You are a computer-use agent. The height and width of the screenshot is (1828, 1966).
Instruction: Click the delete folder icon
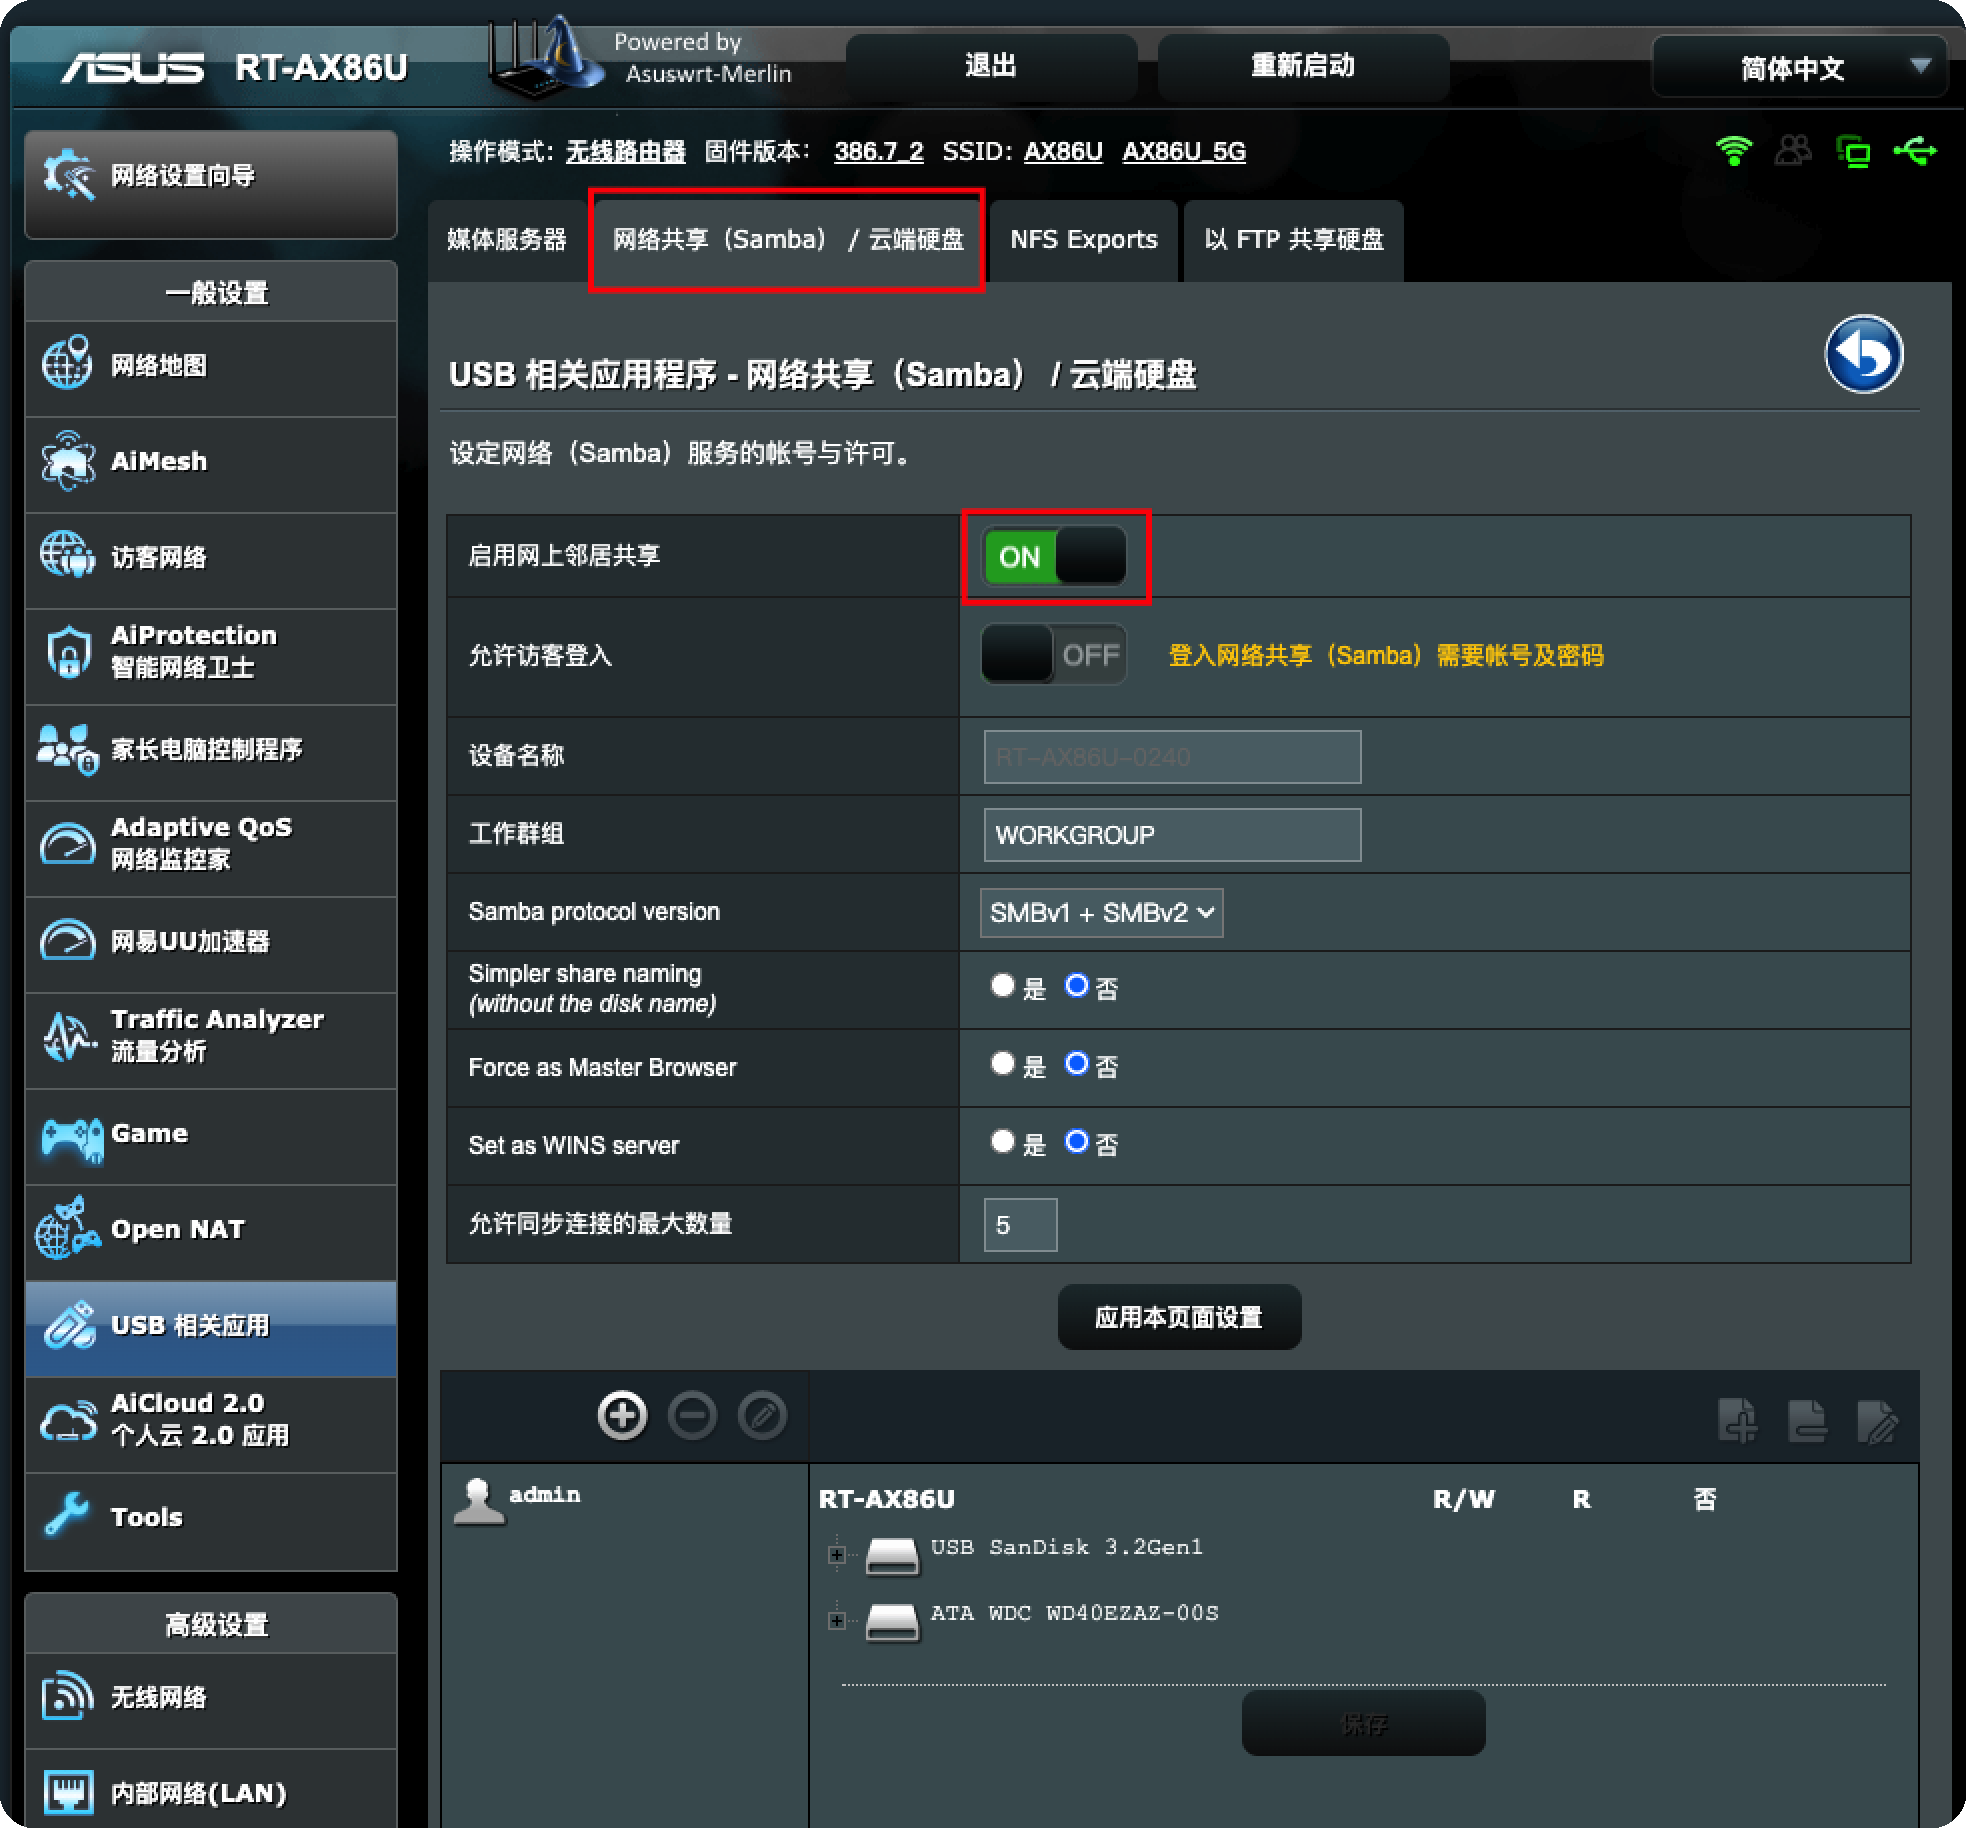(x=1807, y=1420)
